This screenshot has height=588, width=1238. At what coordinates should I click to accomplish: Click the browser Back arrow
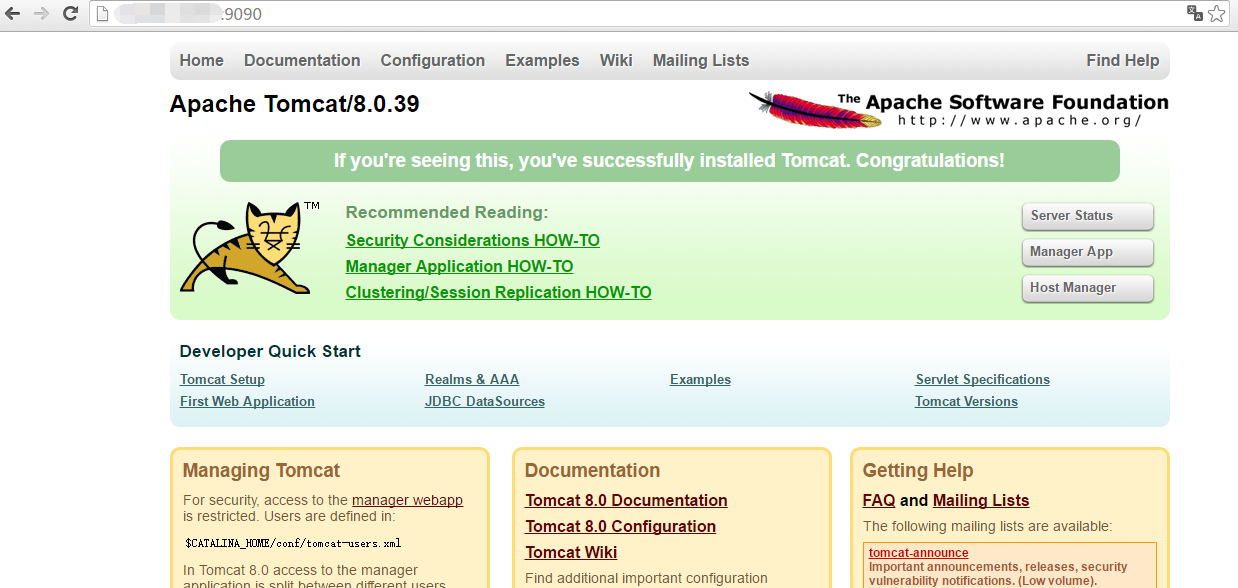click(14, 14)
